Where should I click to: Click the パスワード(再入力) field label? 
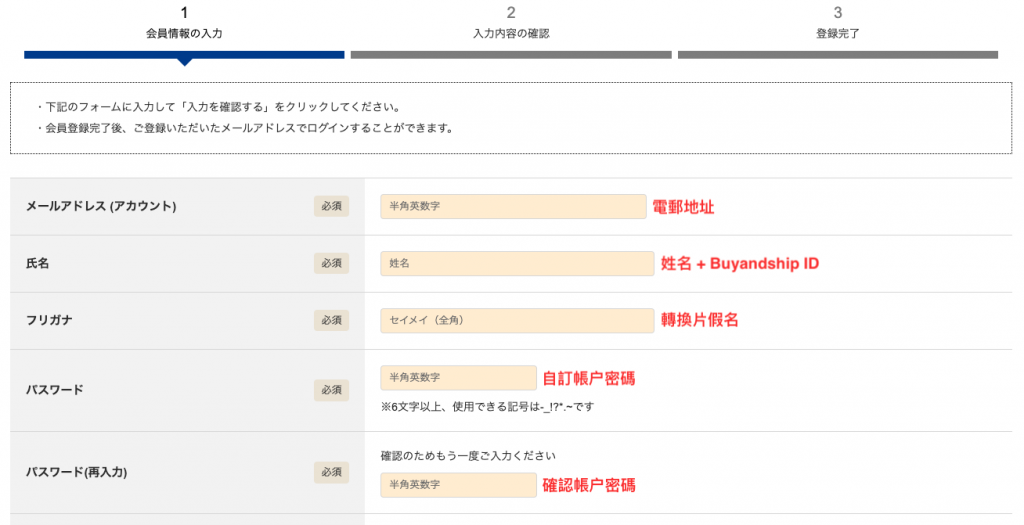76,471
